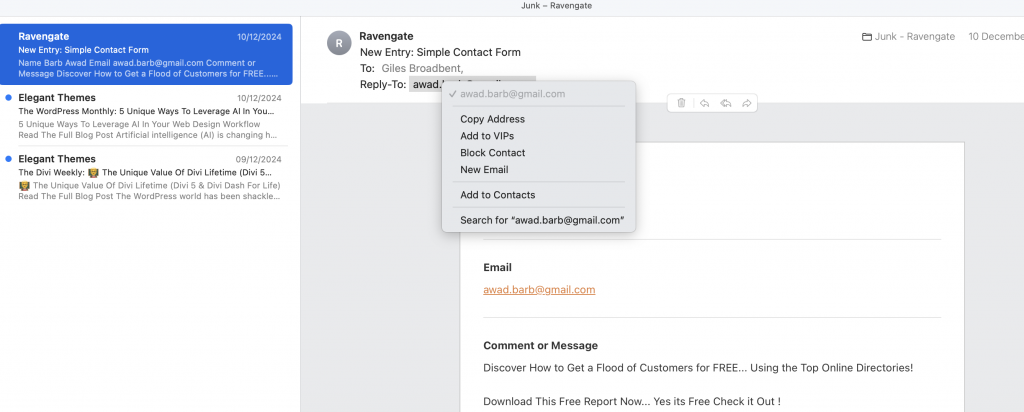Open the awad.barb@gmail.com link in email body
The image size is (1024, 412).
[x=539, y=290]
